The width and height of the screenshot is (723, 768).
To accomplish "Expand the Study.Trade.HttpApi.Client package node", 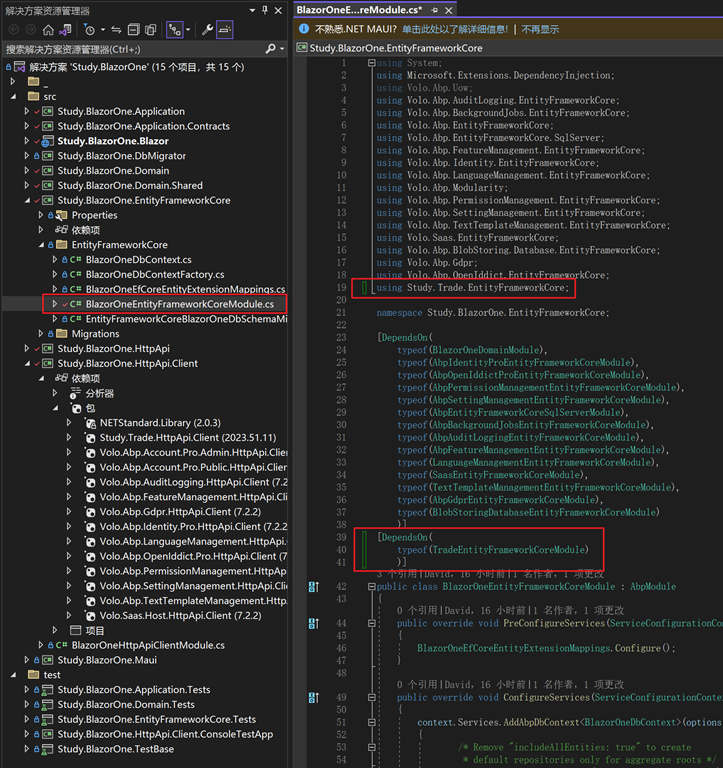I will 69,437.
